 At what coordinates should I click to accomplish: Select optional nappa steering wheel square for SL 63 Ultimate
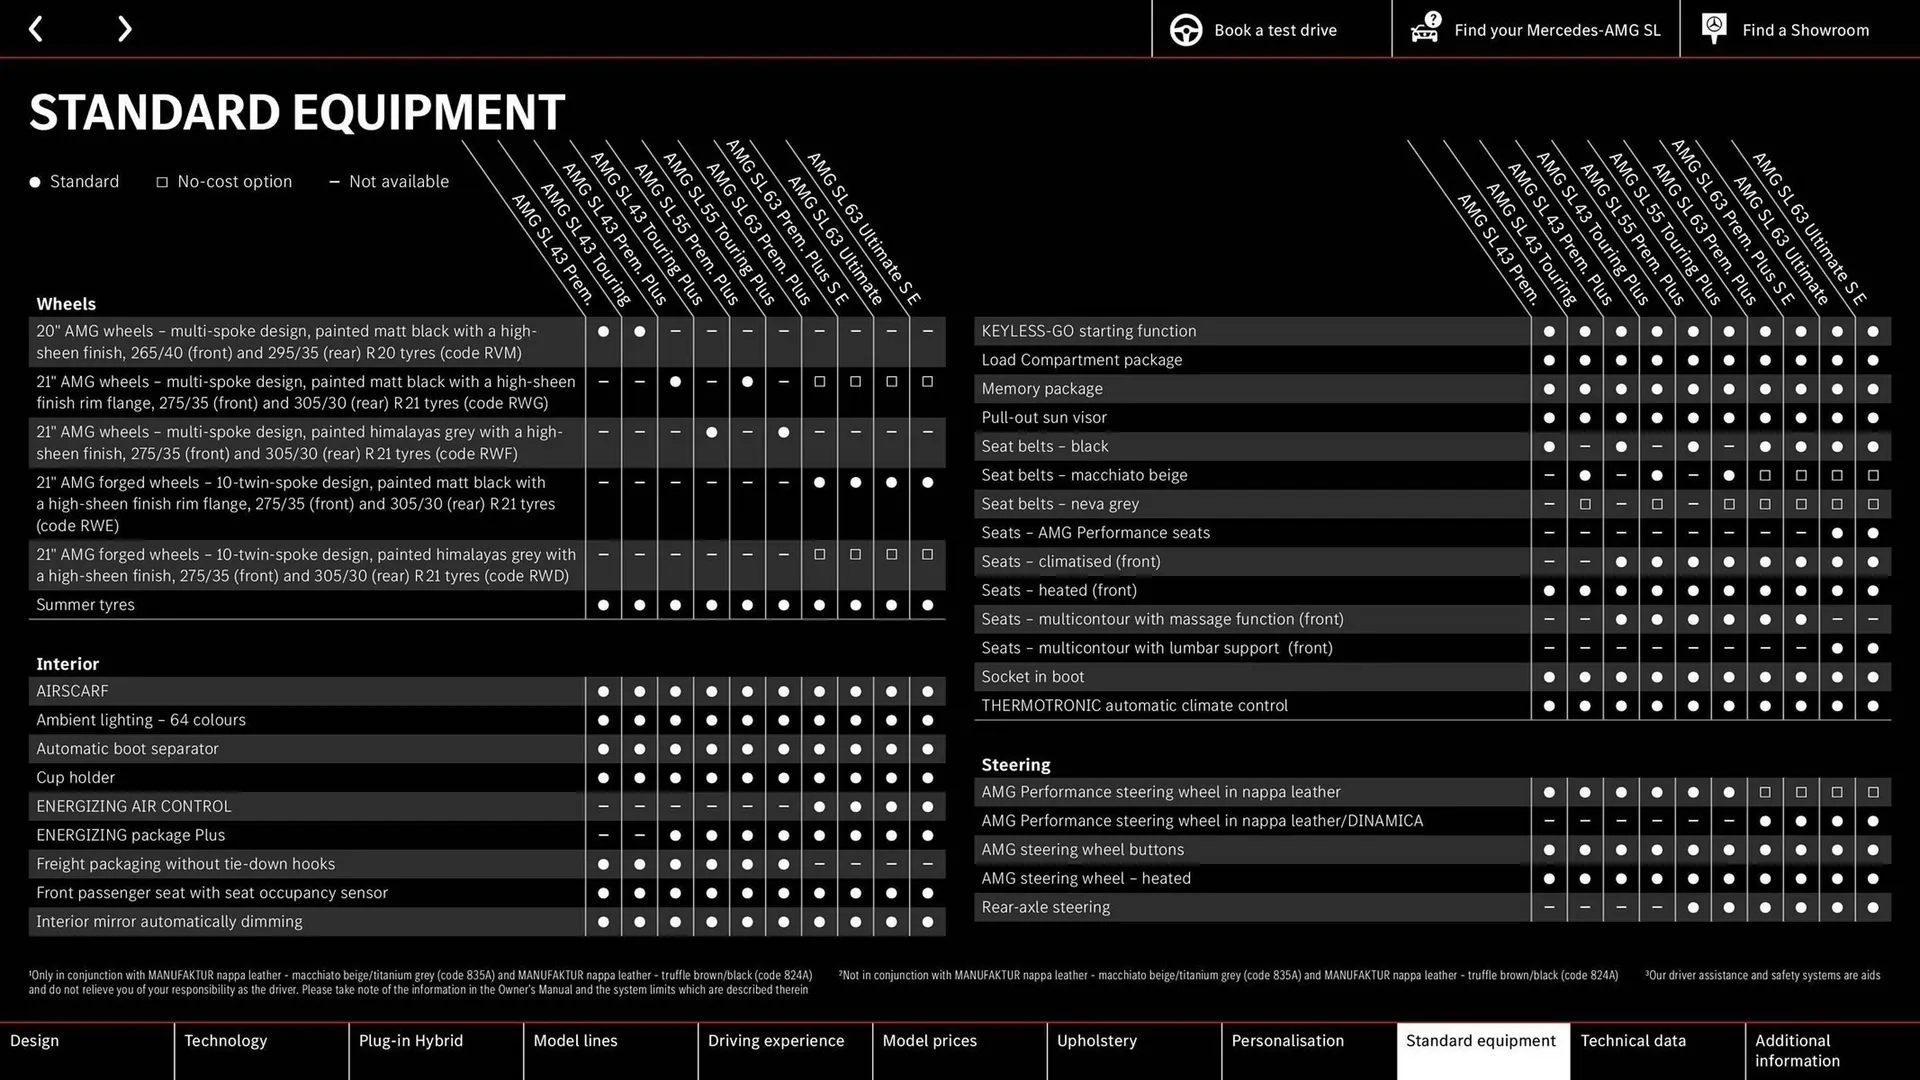(1837, 791)
